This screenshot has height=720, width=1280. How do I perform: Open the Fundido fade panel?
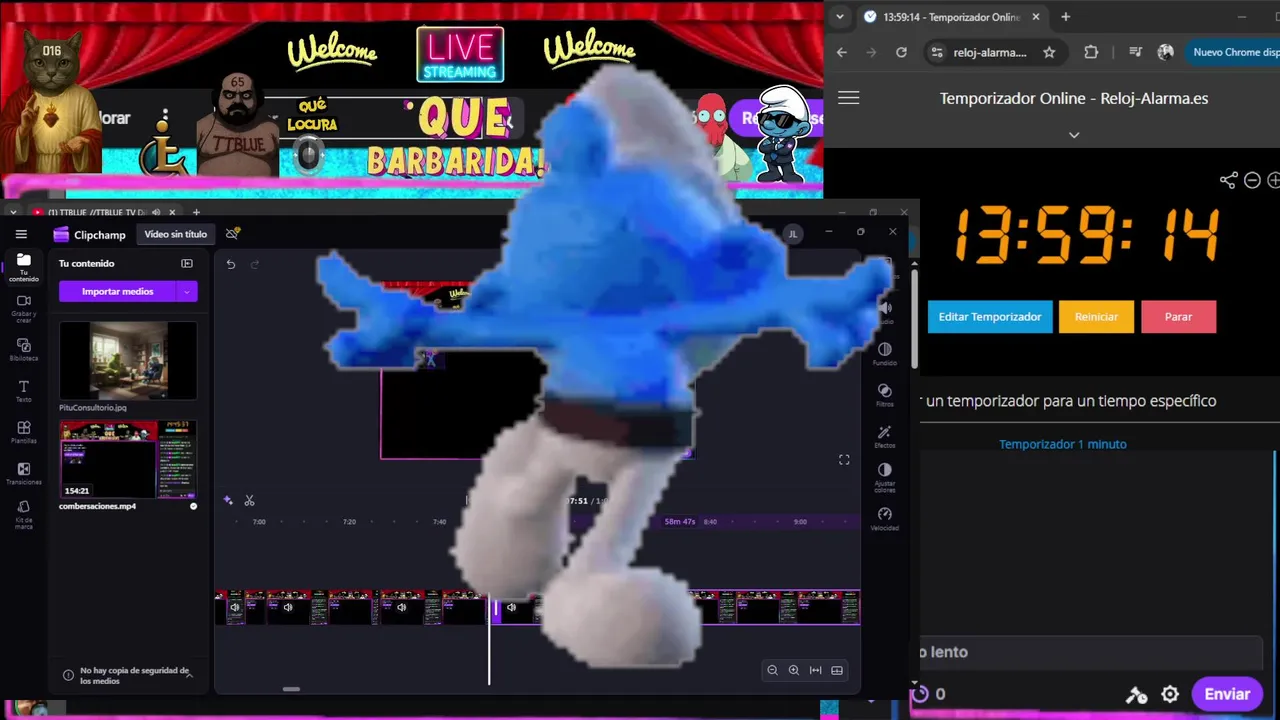coord(884,354)
